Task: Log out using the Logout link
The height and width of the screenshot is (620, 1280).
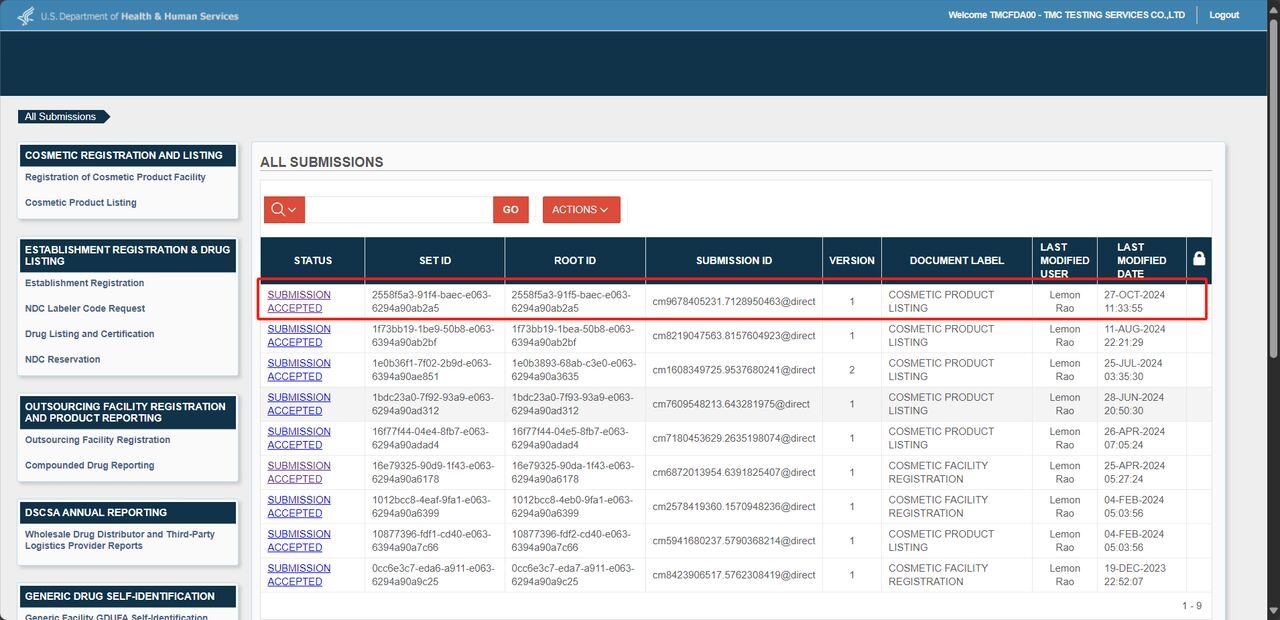Action: click(1224, 15)
